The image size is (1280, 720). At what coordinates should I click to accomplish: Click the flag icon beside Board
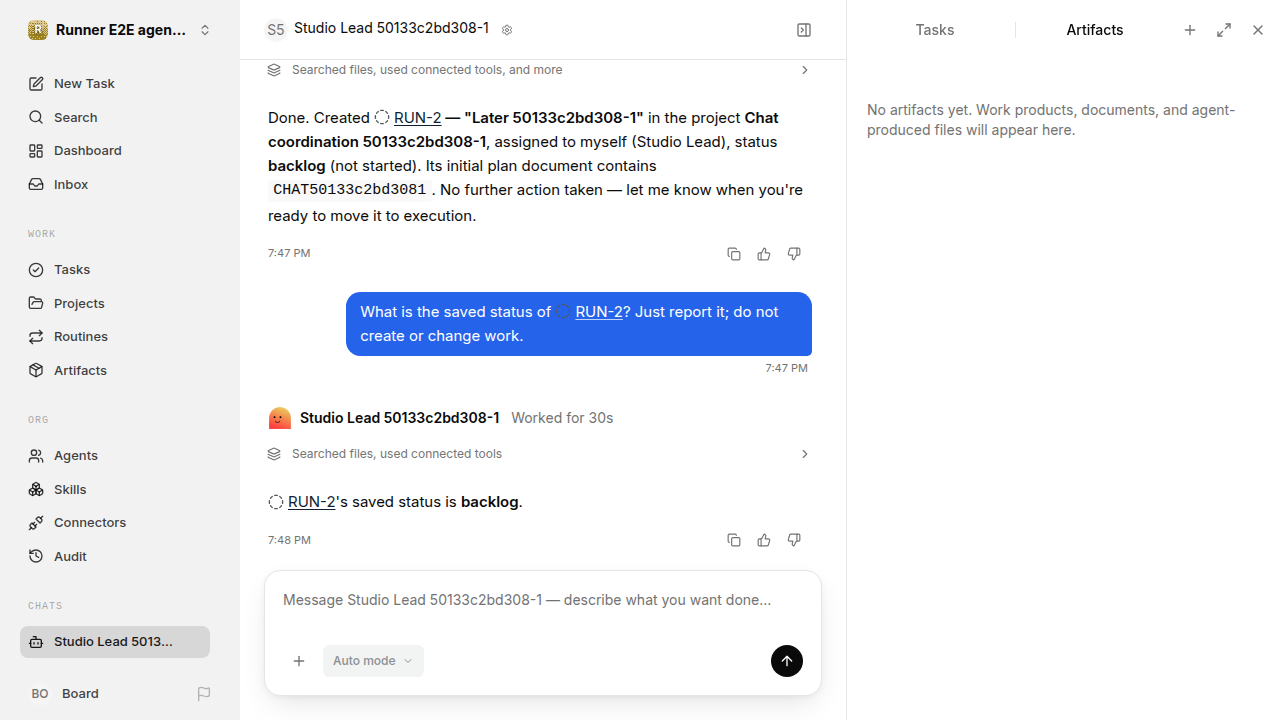[204, 694]
